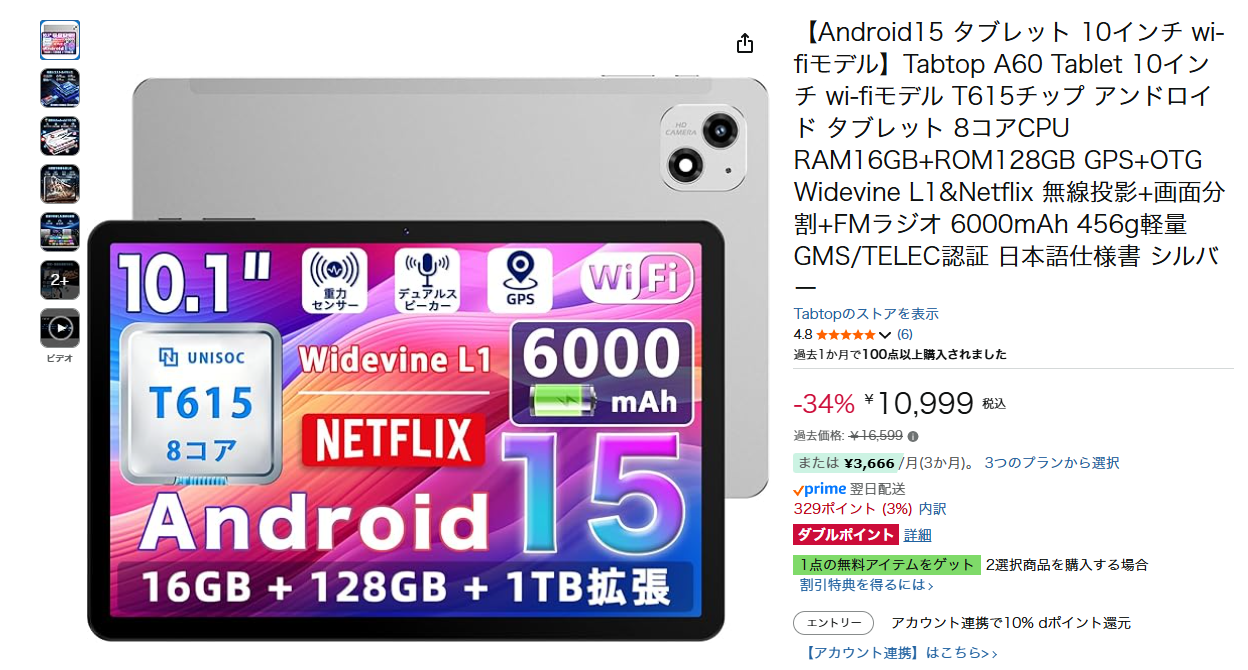The width and height of the screenshot is (1248, 670).
Task: Select the fifth product thumbnail
Action: (60, 232)
